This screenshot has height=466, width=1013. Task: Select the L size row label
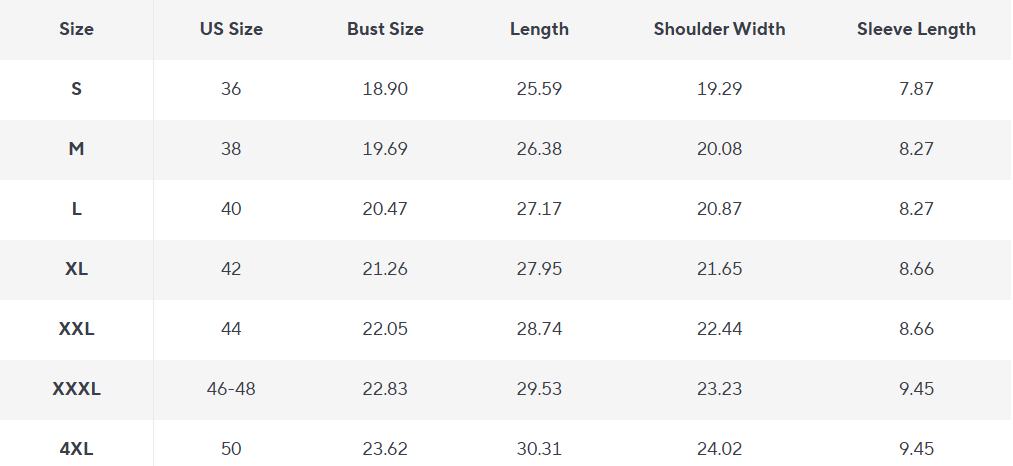pyautogui.click(x=76, y=209)
